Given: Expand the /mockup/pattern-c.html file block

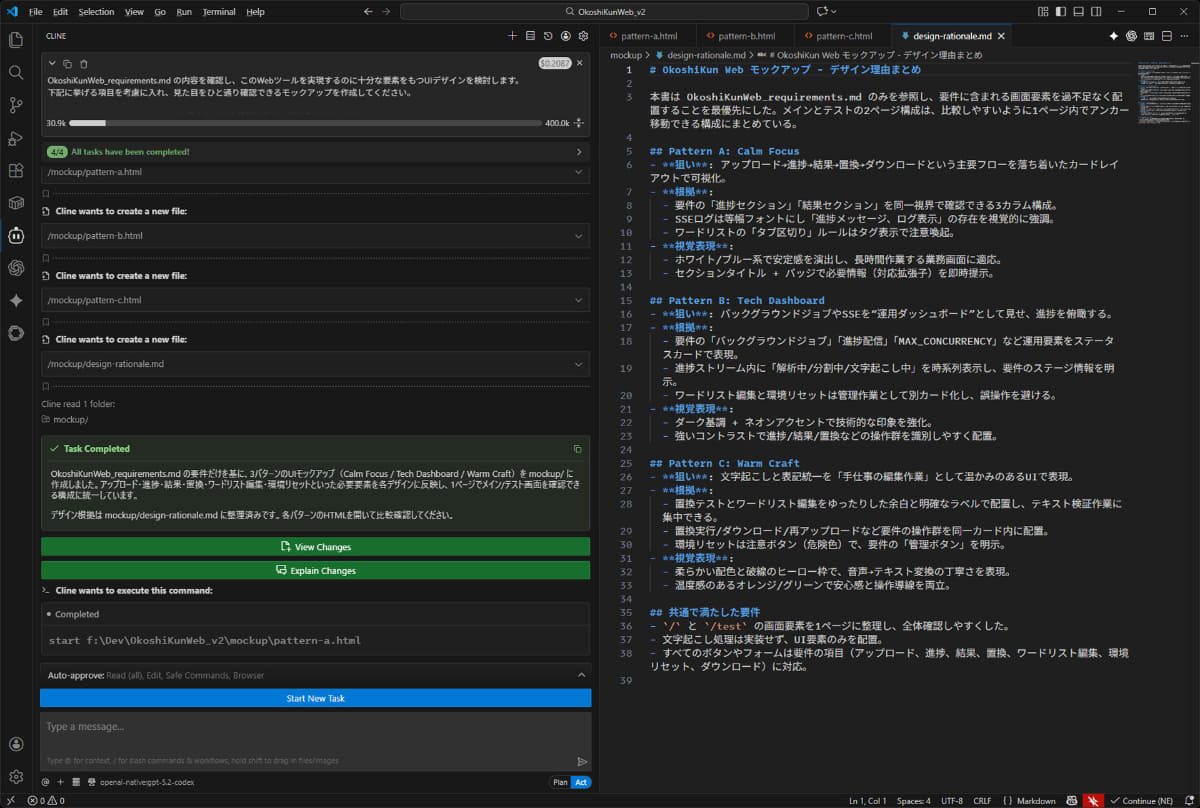Looking at the screenshot, I should [315, 300].
